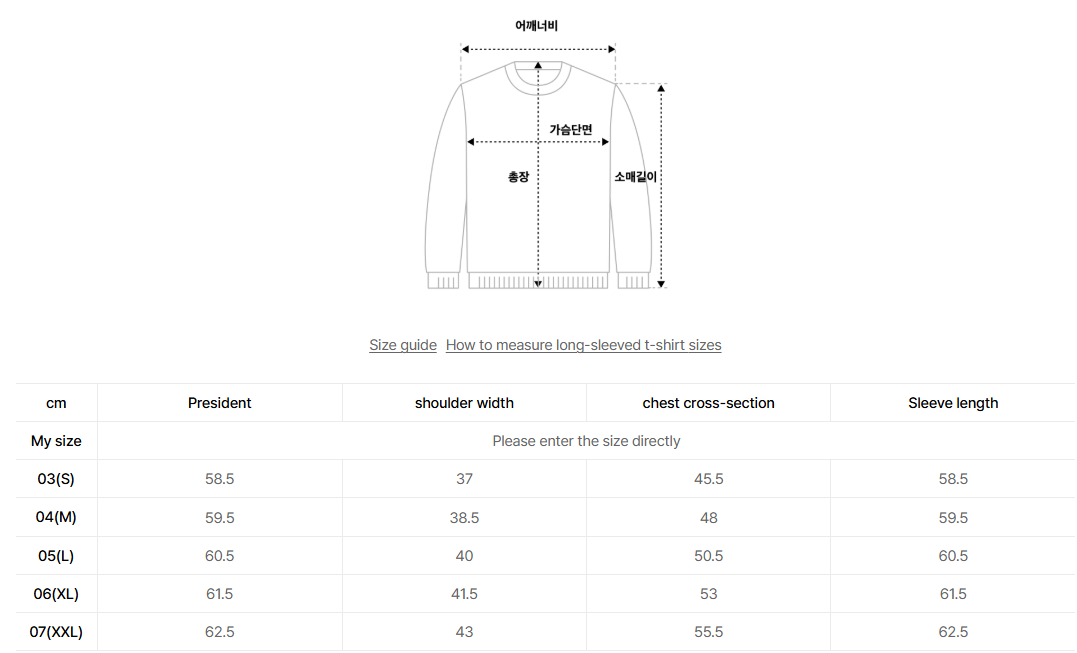The width and height of the screenshot is (1077, 653).
Task: Click the Please enter the size directly field
Action: [586, 441]
